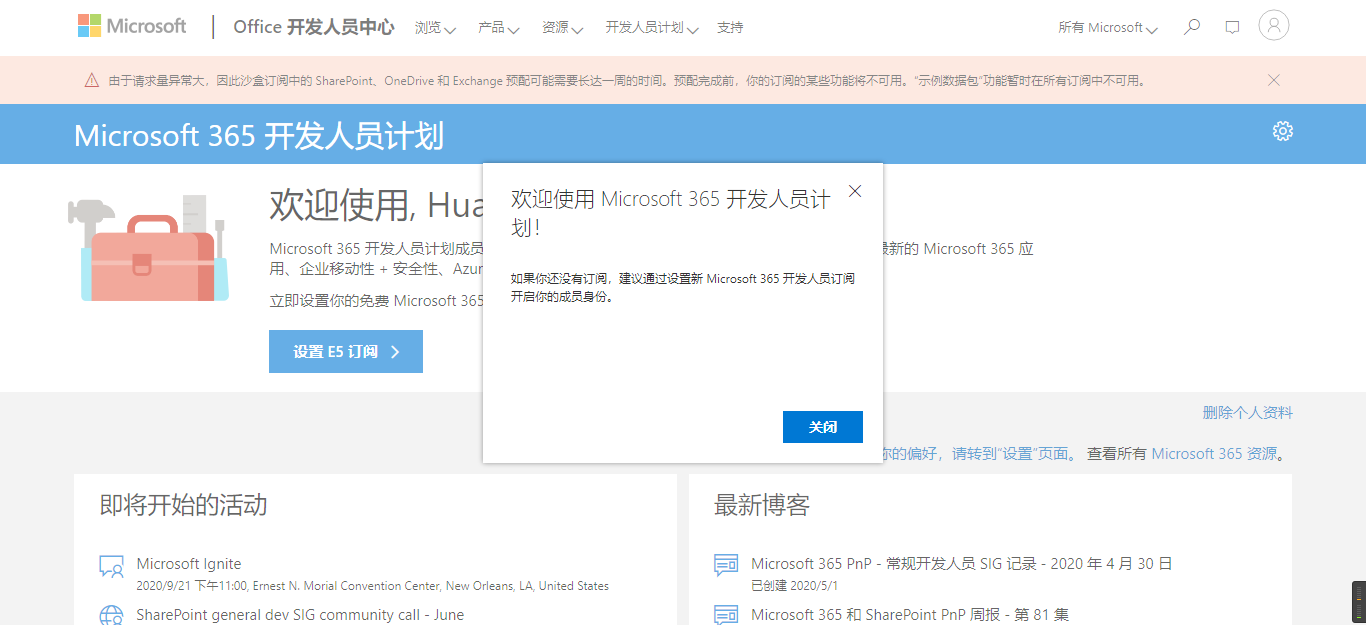Click the dialog title 欢迎使用 Microsoft 365 开发人员计划
This screenshot has height=625, width=1366.
click(671, 213)
